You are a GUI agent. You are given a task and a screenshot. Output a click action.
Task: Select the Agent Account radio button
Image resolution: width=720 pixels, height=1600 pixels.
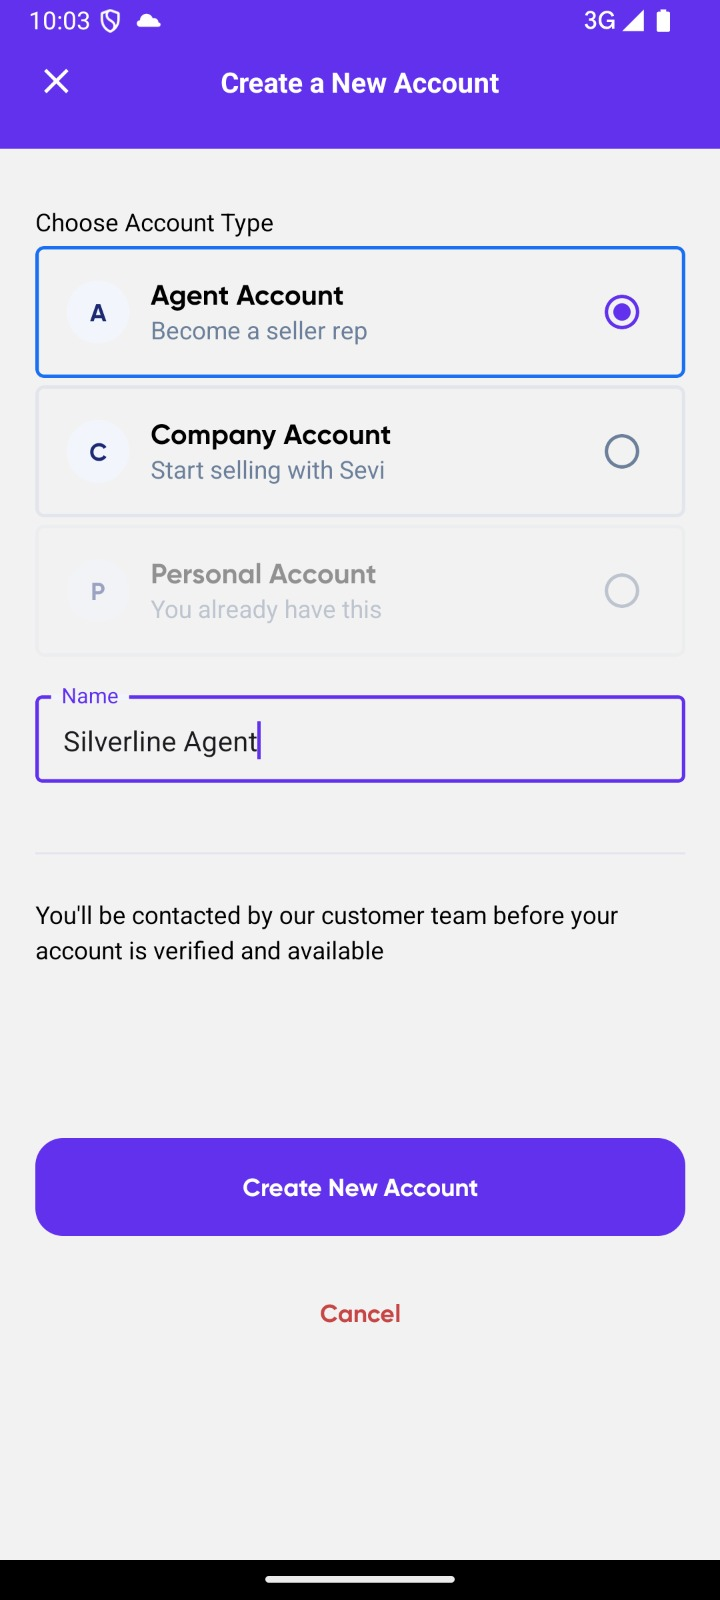[621, 312]
